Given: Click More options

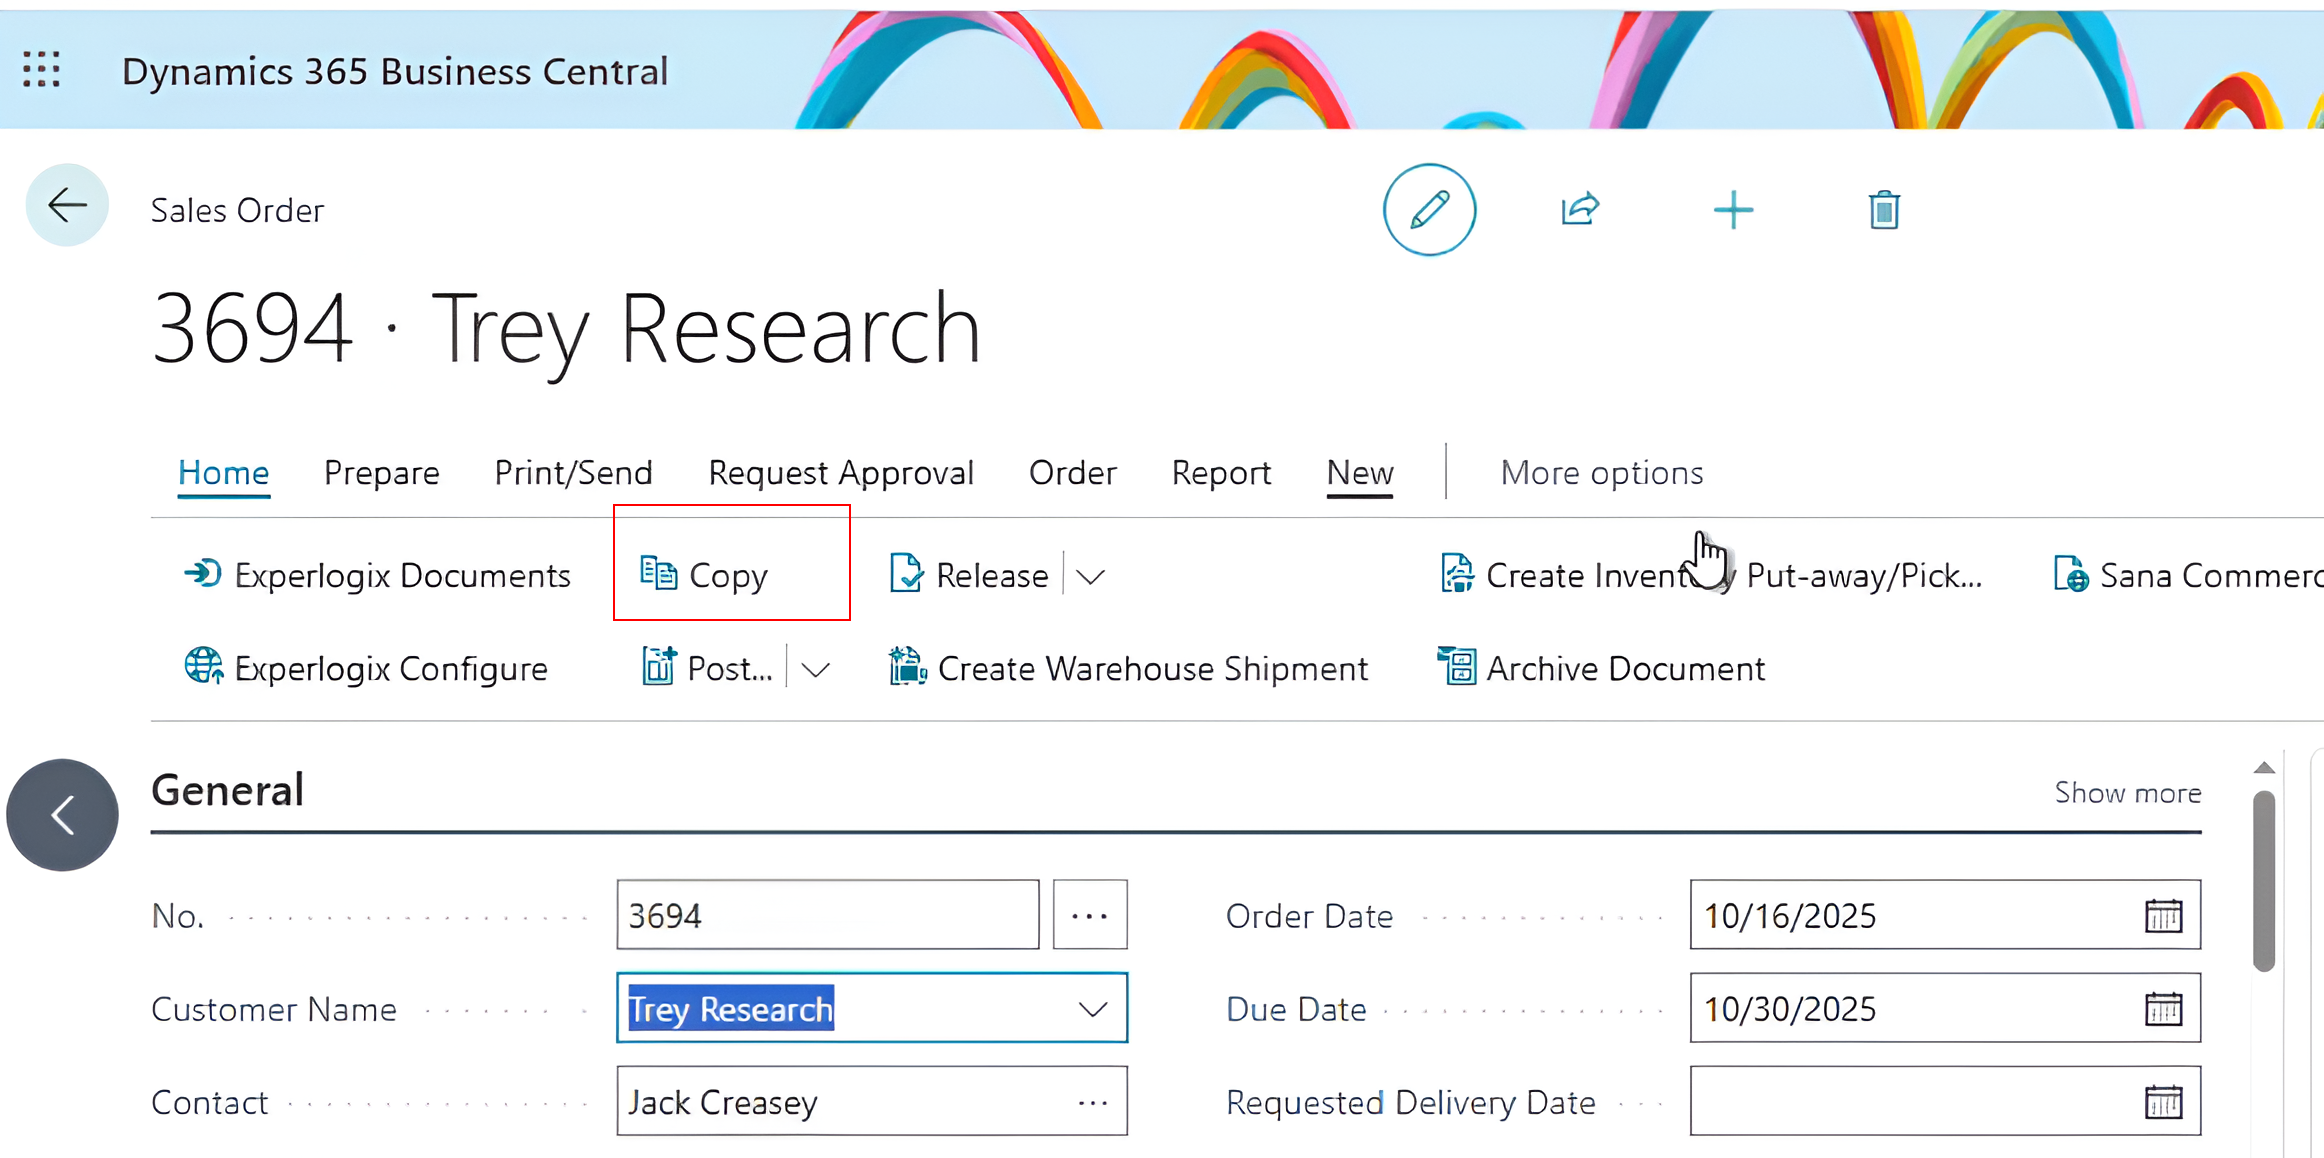Looking at the screenshot, I should pyautogui.click(x=1602, y=472).
